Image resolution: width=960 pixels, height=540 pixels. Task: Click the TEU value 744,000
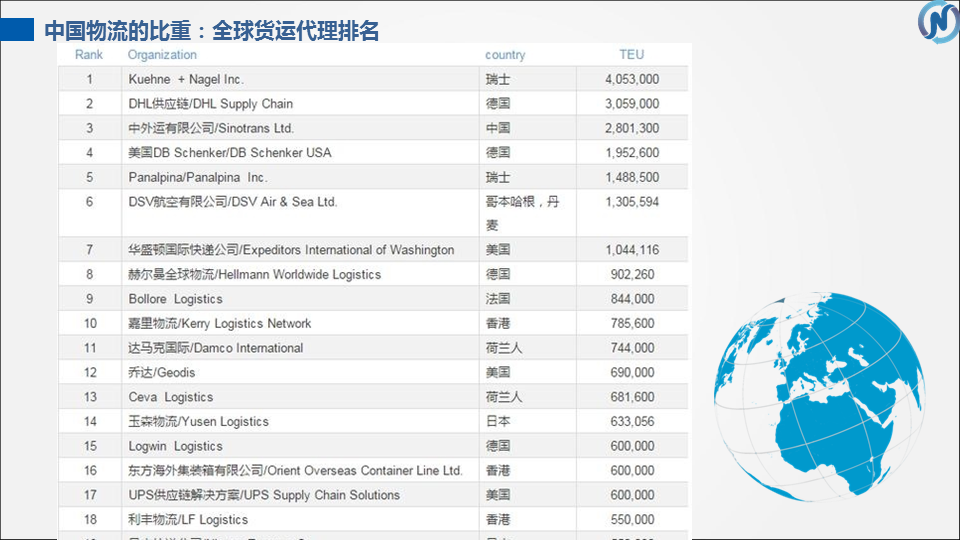coord(632,348)
